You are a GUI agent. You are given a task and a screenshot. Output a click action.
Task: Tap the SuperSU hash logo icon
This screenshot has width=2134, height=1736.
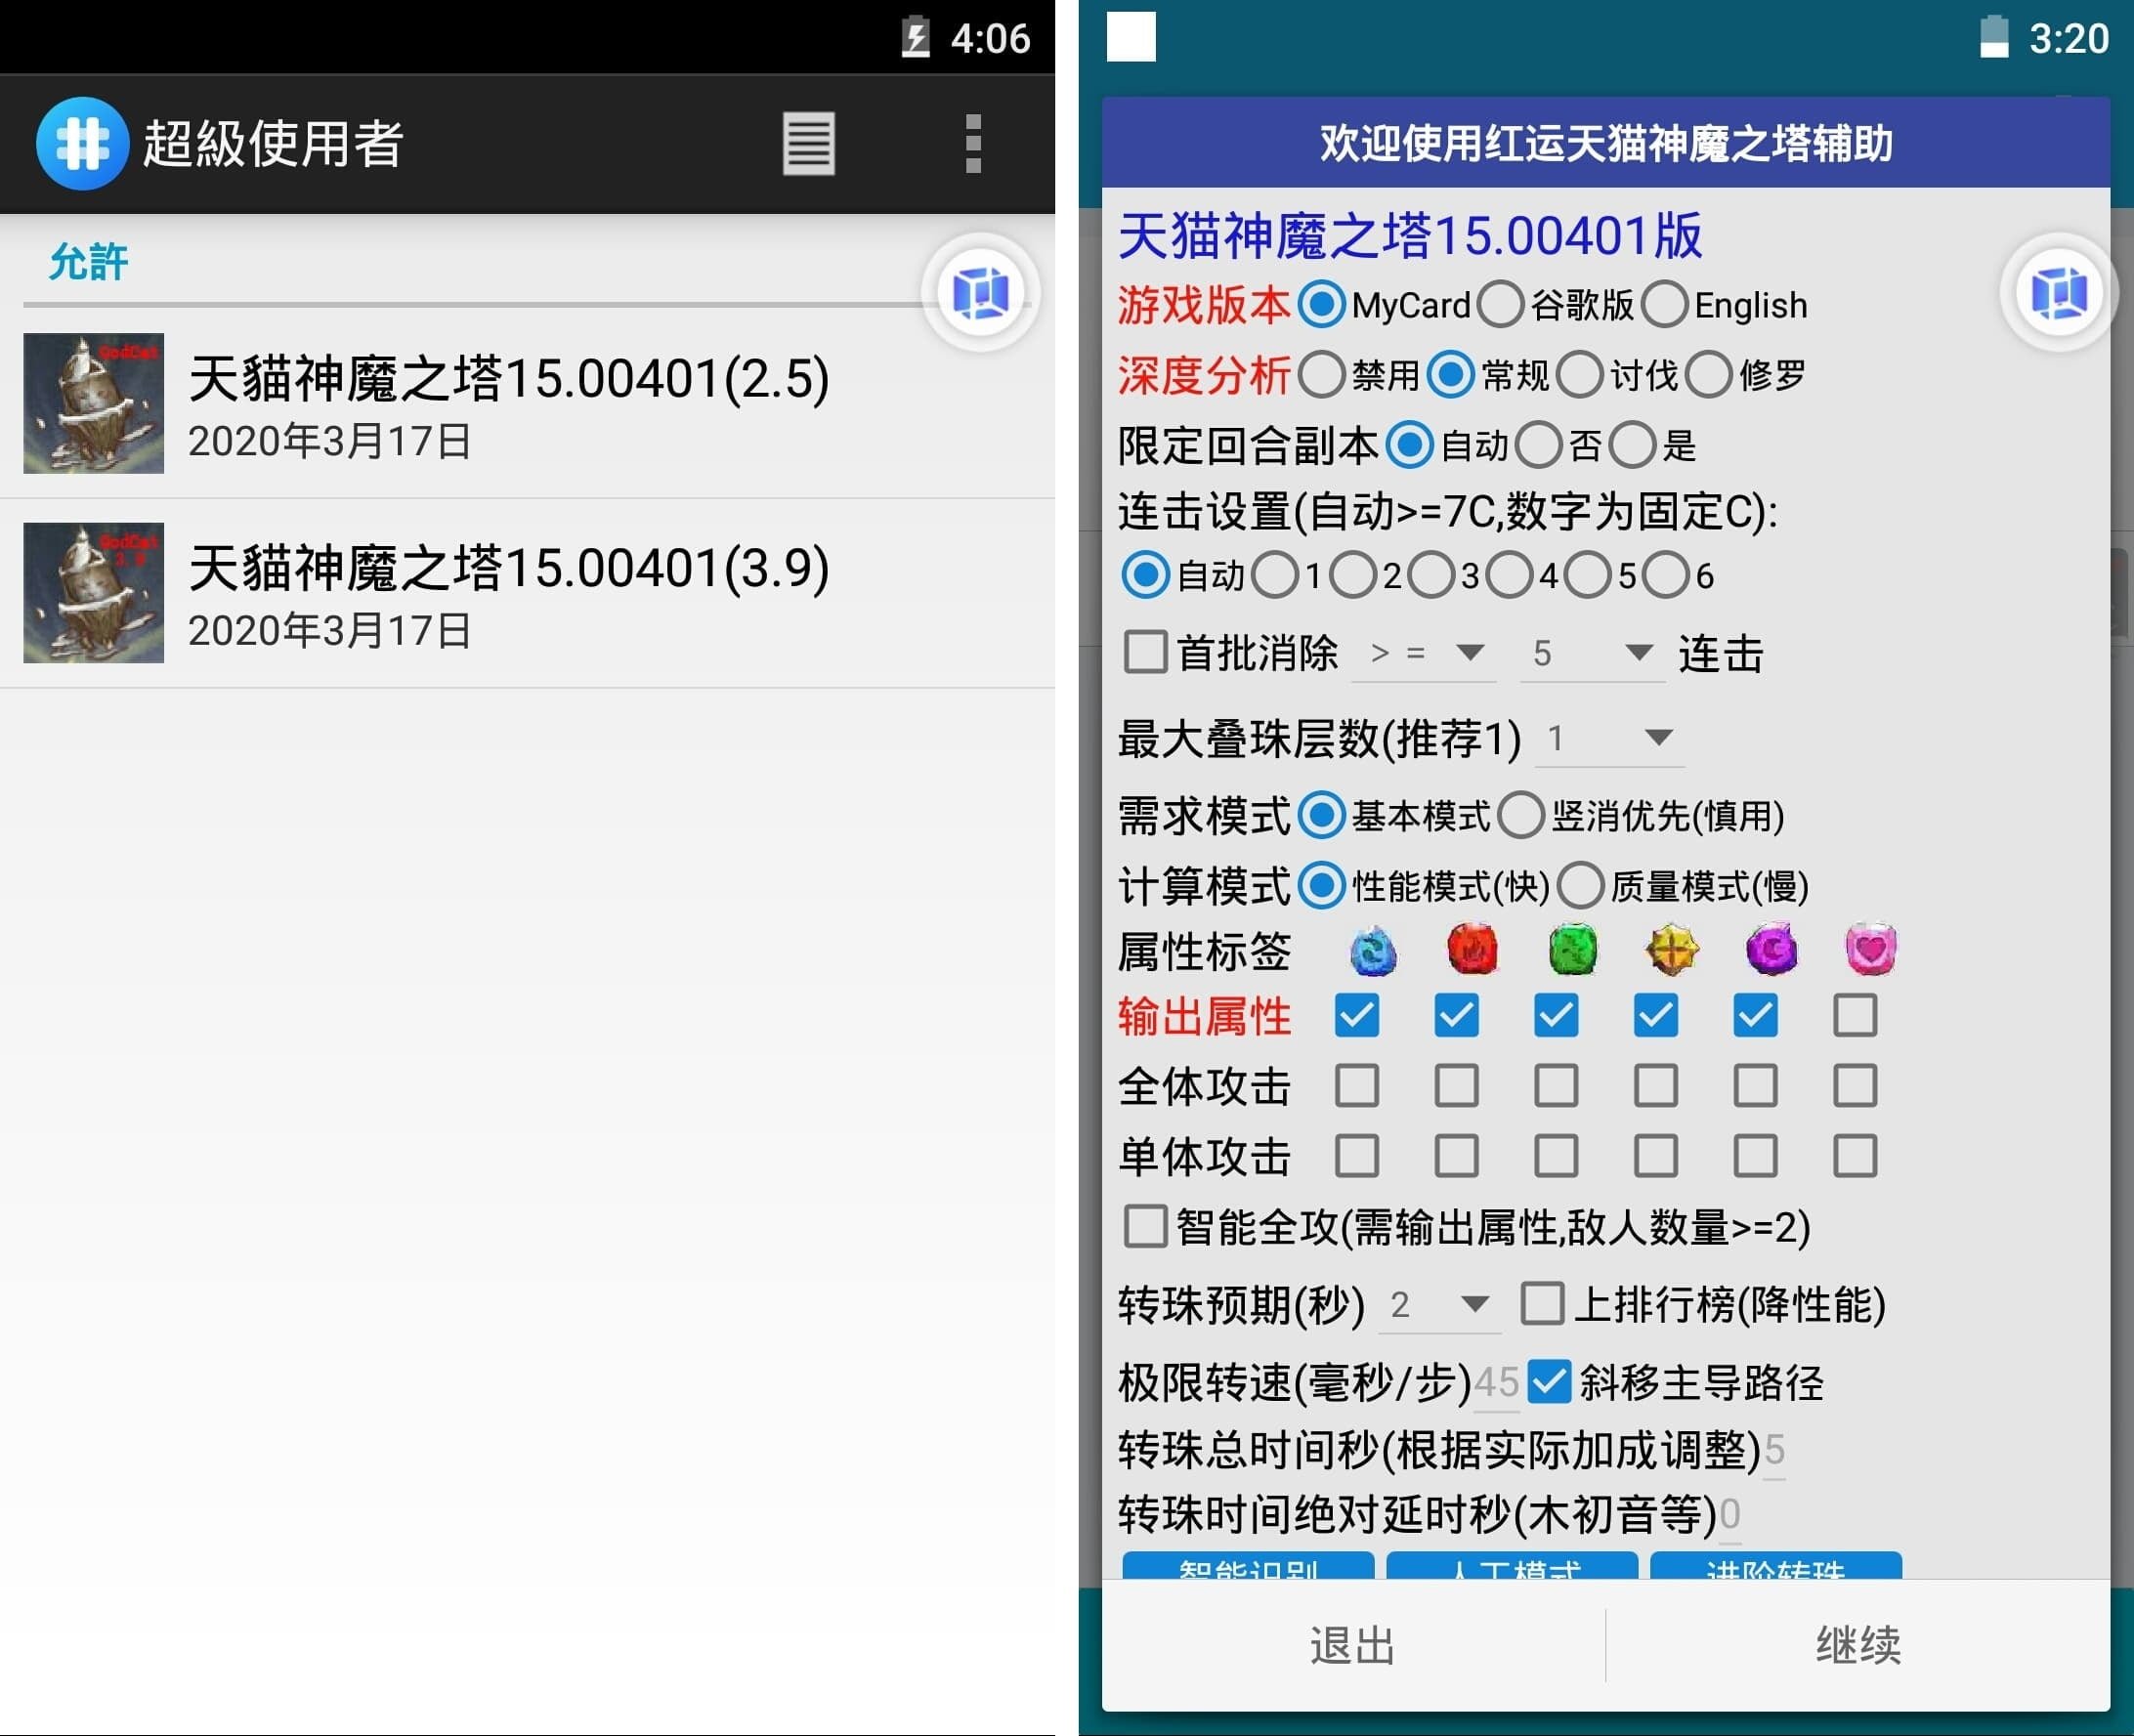[82, 143]
